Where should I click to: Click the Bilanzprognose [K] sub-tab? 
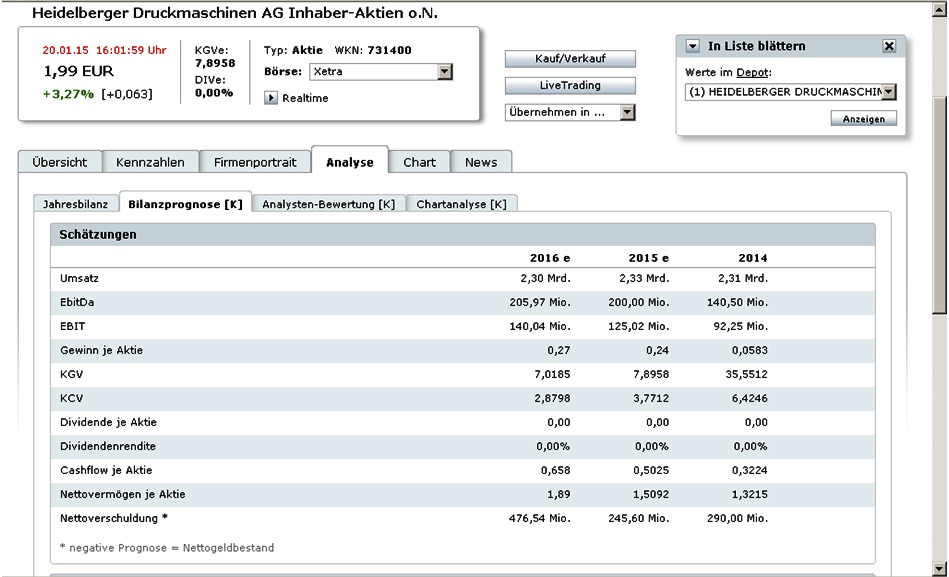[185, 204]
